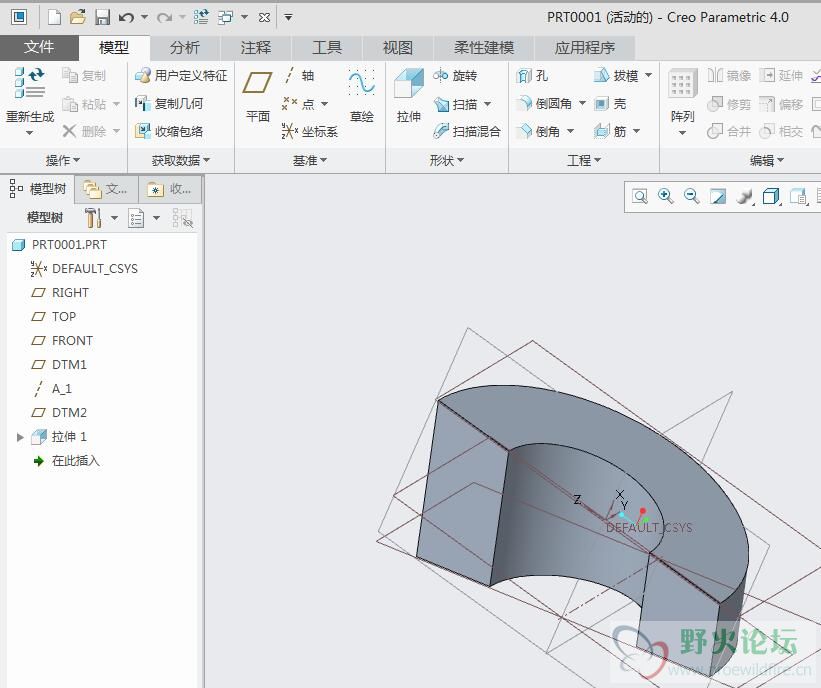The height and width of the screenshot is (688, 821).
Task: Click the Save disk icon
Action: click(x=102, y=17)
